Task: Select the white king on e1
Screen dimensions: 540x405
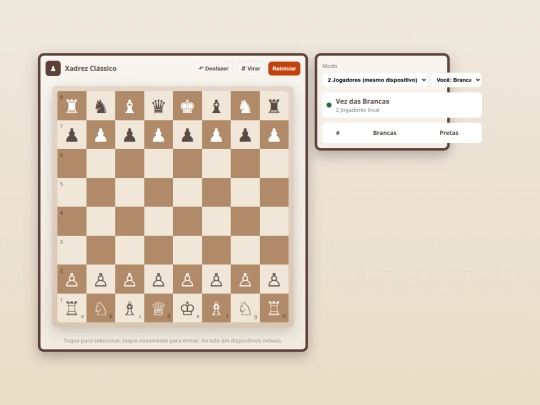Action: pyautogui.click(x=187, y=308)
